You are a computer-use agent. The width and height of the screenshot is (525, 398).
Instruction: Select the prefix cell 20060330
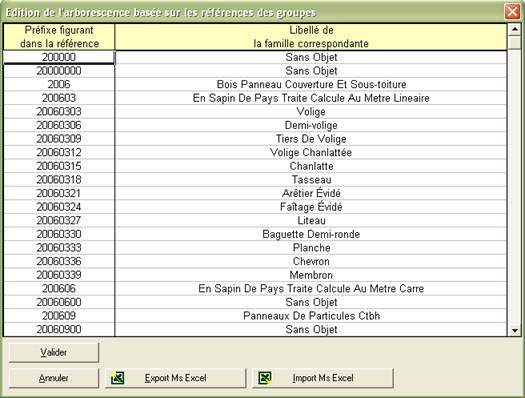click(59, 234)
